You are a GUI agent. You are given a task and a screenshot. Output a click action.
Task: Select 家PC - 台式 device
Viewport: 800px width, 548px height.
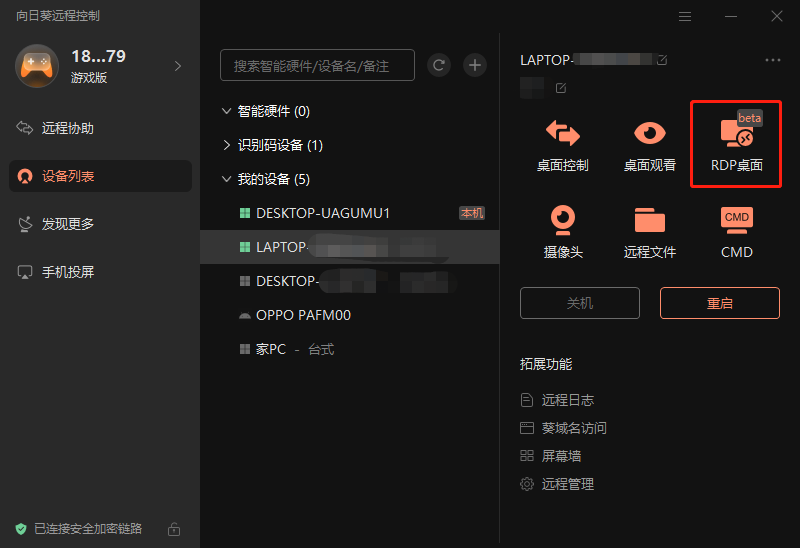click(349, 349)
